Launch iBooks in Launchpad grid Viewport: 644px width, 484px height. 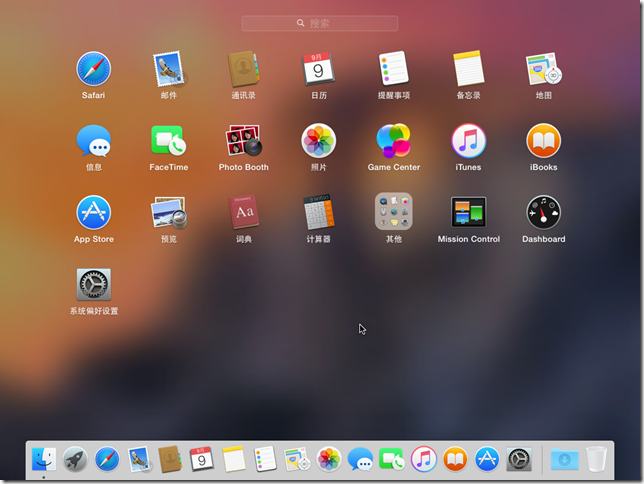pyautogui.click(x=543, y=141)
